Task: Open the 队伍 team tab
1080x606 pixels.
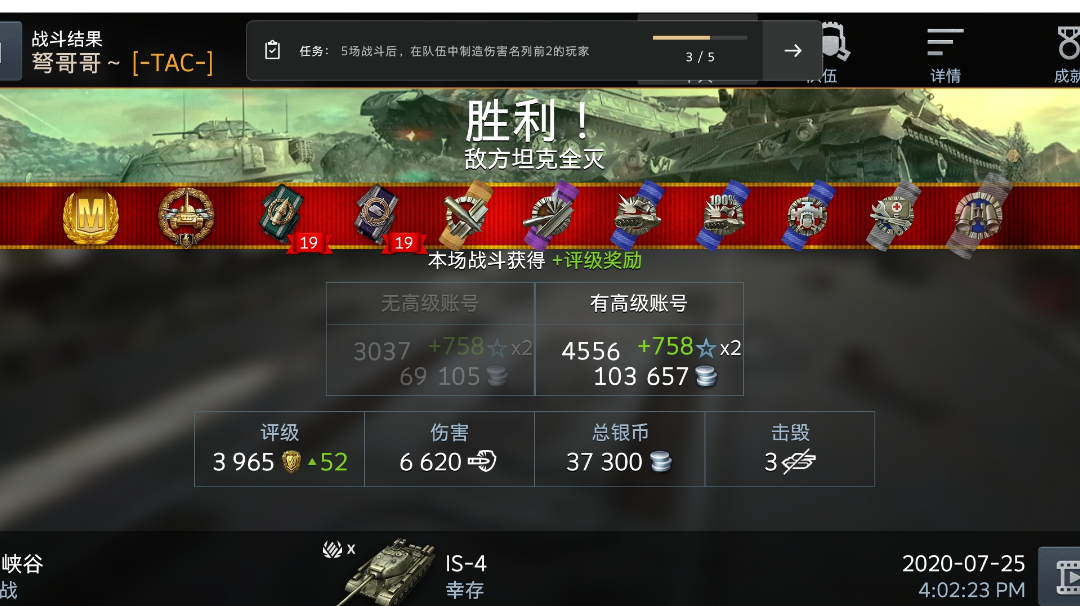Action: [830, 55]
